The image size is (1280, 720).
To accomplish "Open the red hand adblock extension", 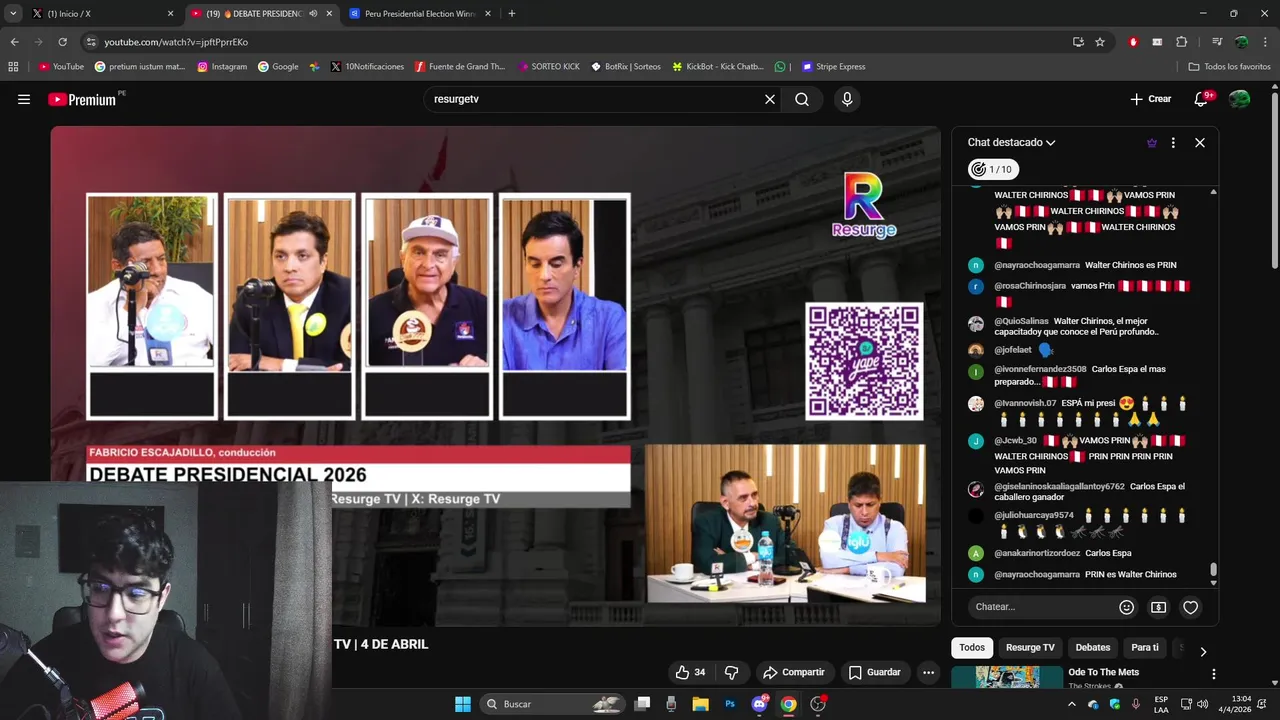I will (1133, 42).
